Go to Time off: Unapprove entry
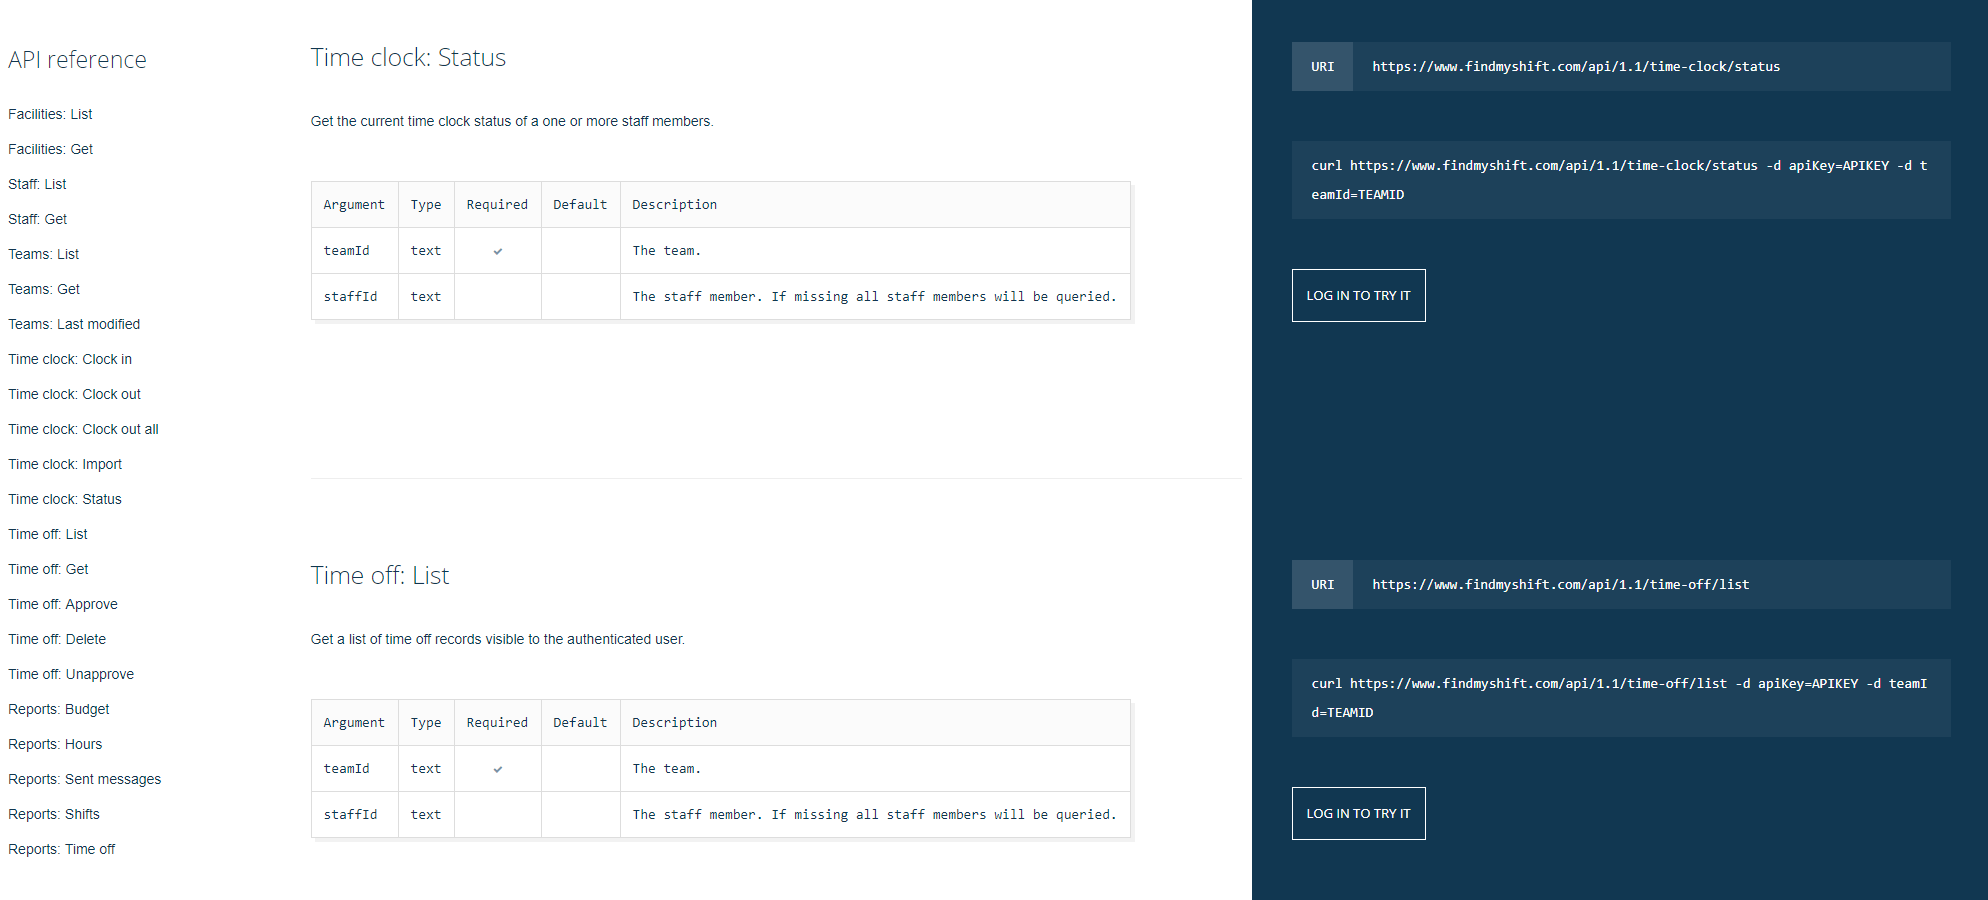 [71, 674]
